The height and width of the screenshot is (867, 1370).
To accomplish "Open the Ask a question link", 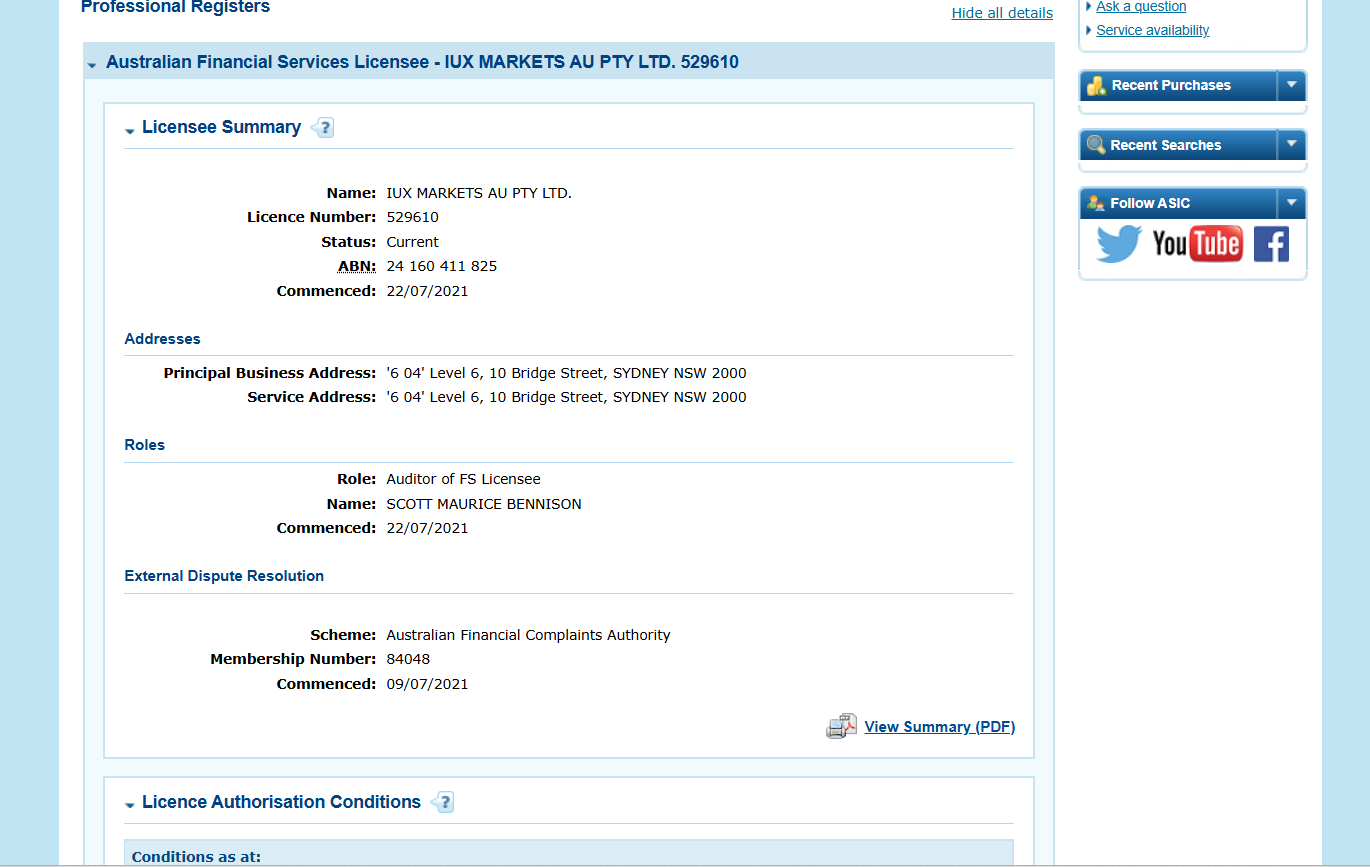I will click(x=1141, y=6).
